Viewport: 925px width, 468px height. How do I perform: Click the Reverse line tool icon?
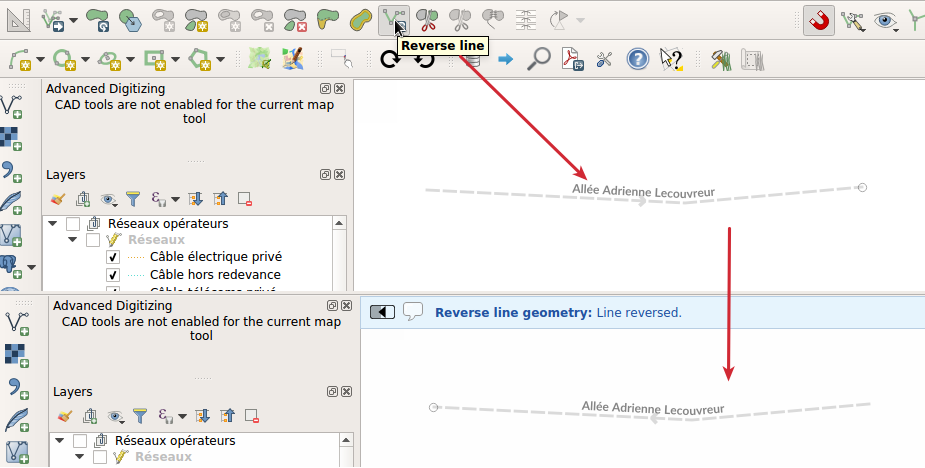click(393, 19)
